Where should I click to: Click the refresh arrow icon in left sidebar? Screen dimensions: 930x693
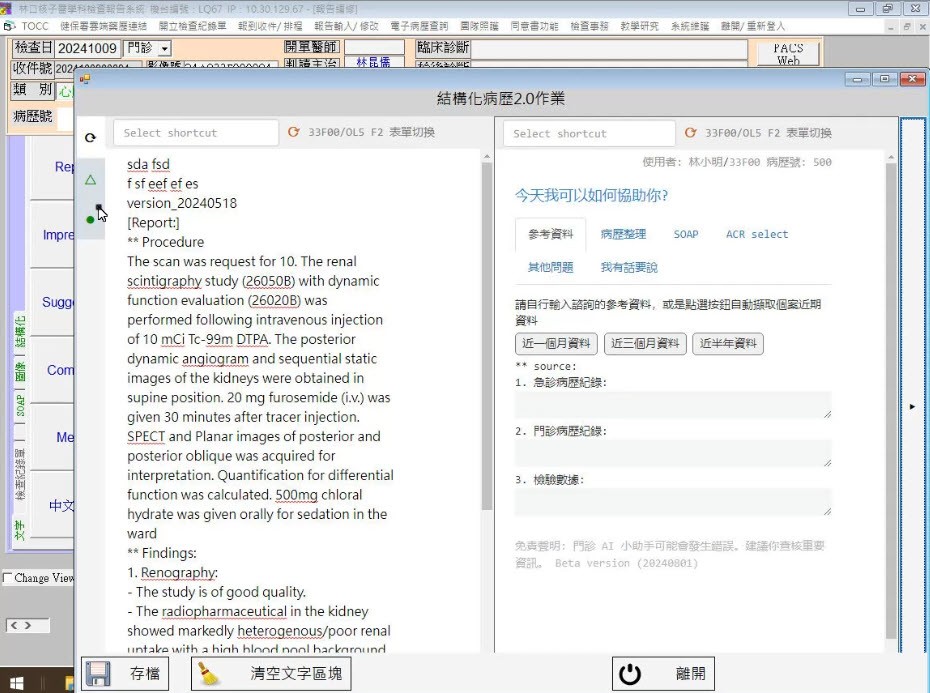90,138
